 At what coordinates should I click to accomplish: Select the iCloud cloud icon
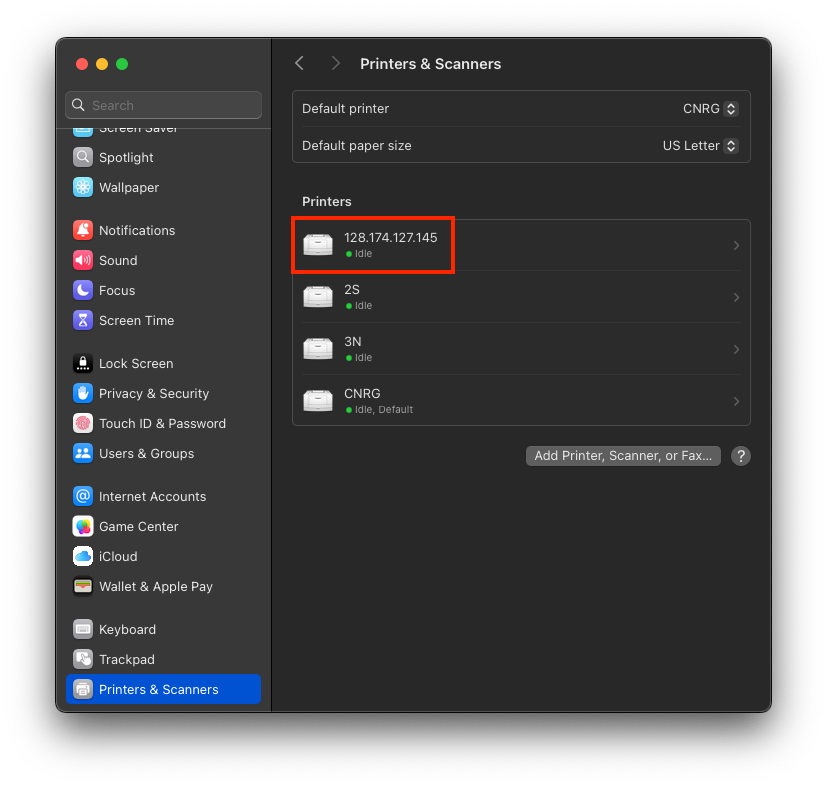(x=83, y=556)
